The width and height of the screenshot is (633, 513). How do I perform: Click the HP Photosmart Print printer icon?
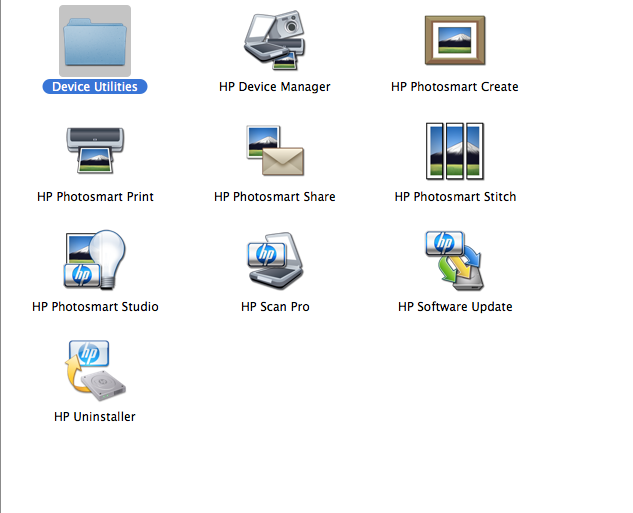pyautogui.click(x=95, y=150)
